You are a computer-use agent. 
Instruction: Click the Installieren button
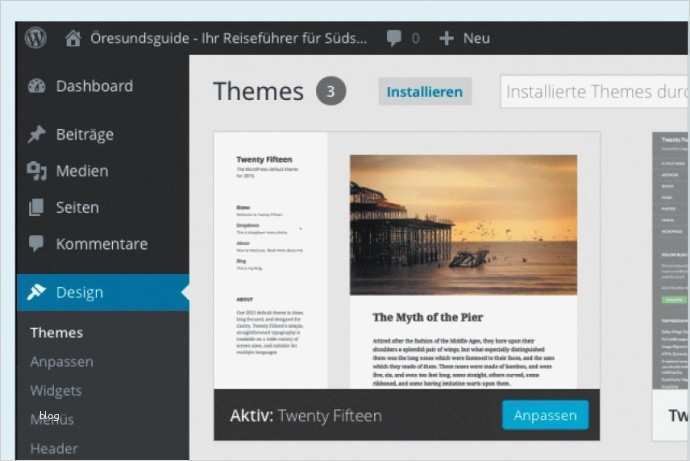pyautogui.click(x=425, y=91)
